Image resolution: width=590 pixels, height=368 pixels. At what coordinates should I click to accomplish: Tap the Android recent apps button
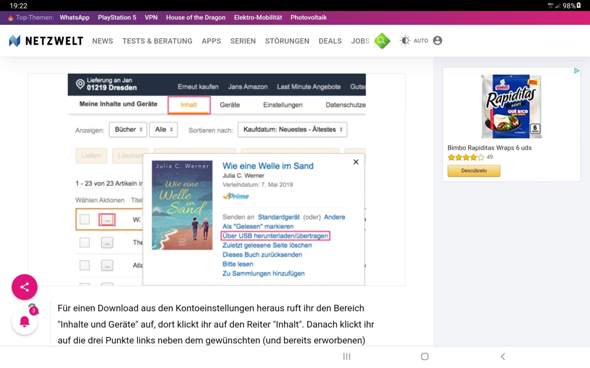point(347,356)
